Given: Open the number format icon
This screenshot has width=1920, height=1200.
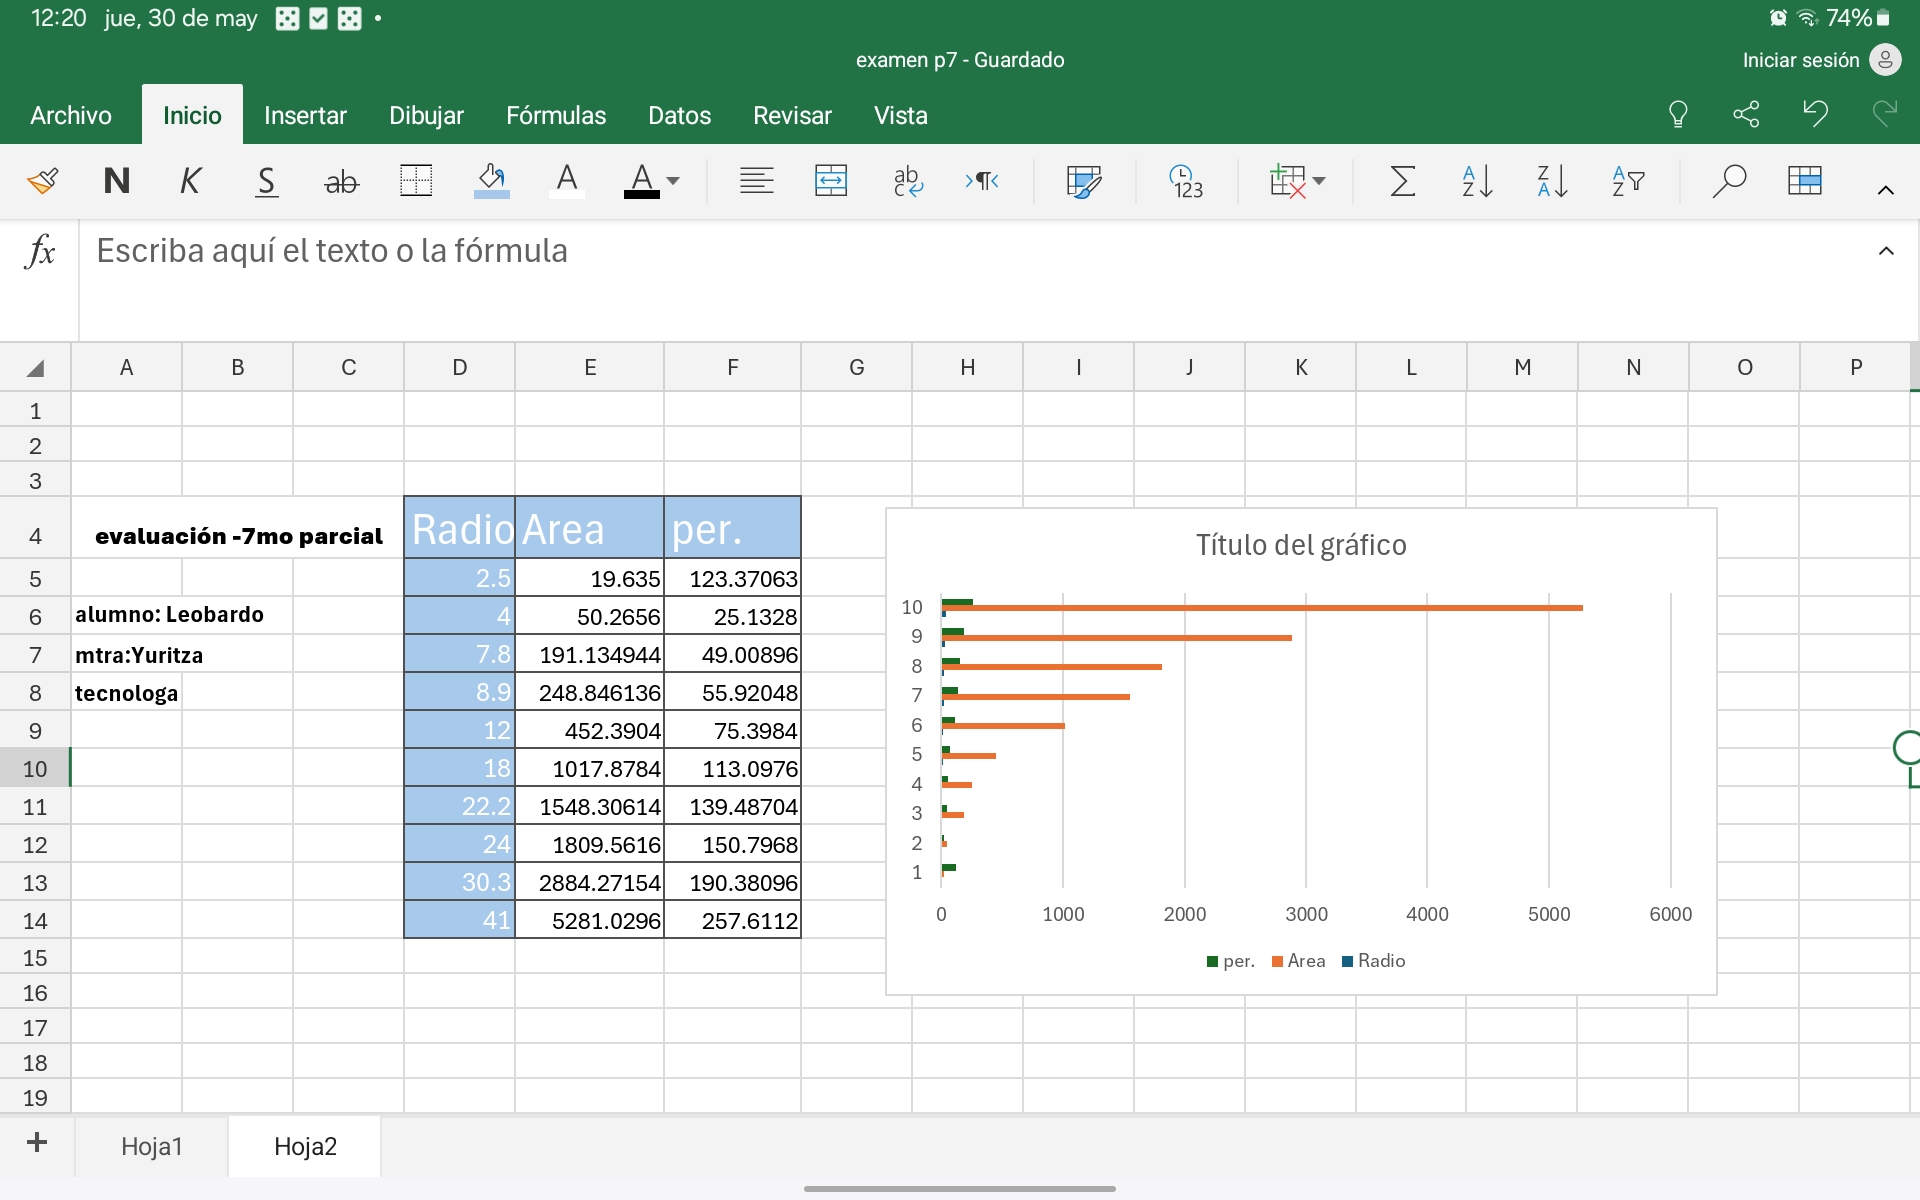Looking at the screenshot, I should point(1186,181).
